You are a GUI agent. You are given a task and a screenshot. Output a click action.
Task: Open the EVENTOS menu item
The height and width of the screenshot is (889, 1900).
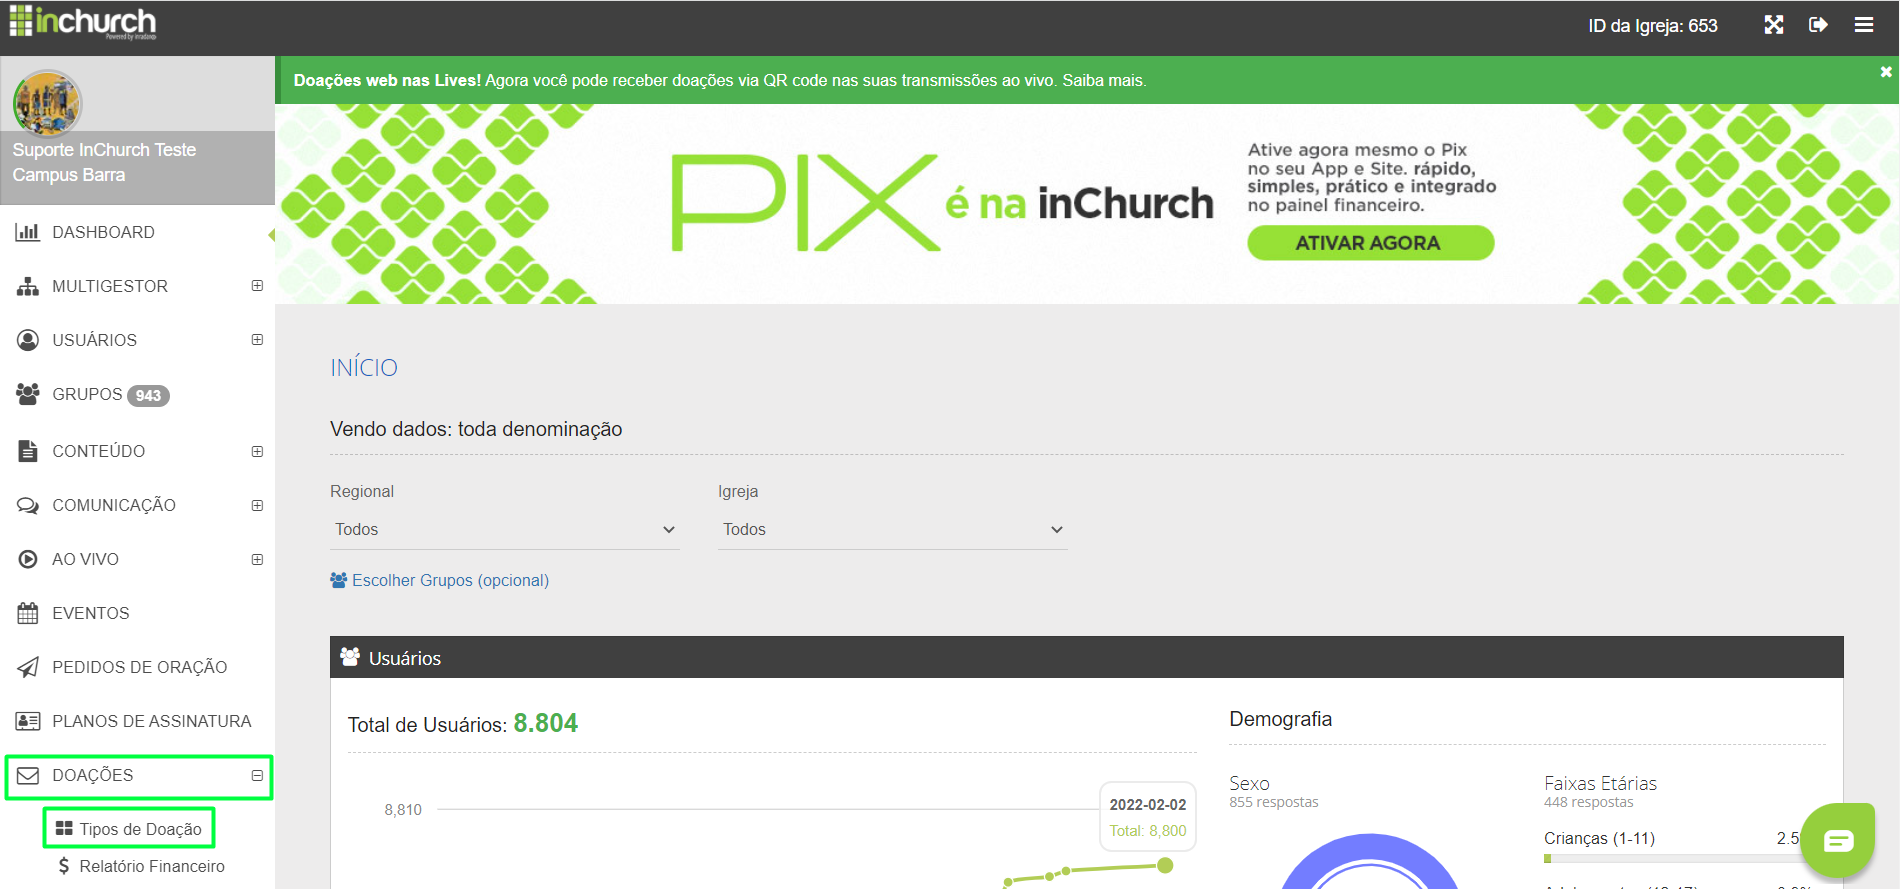point(138,613)
